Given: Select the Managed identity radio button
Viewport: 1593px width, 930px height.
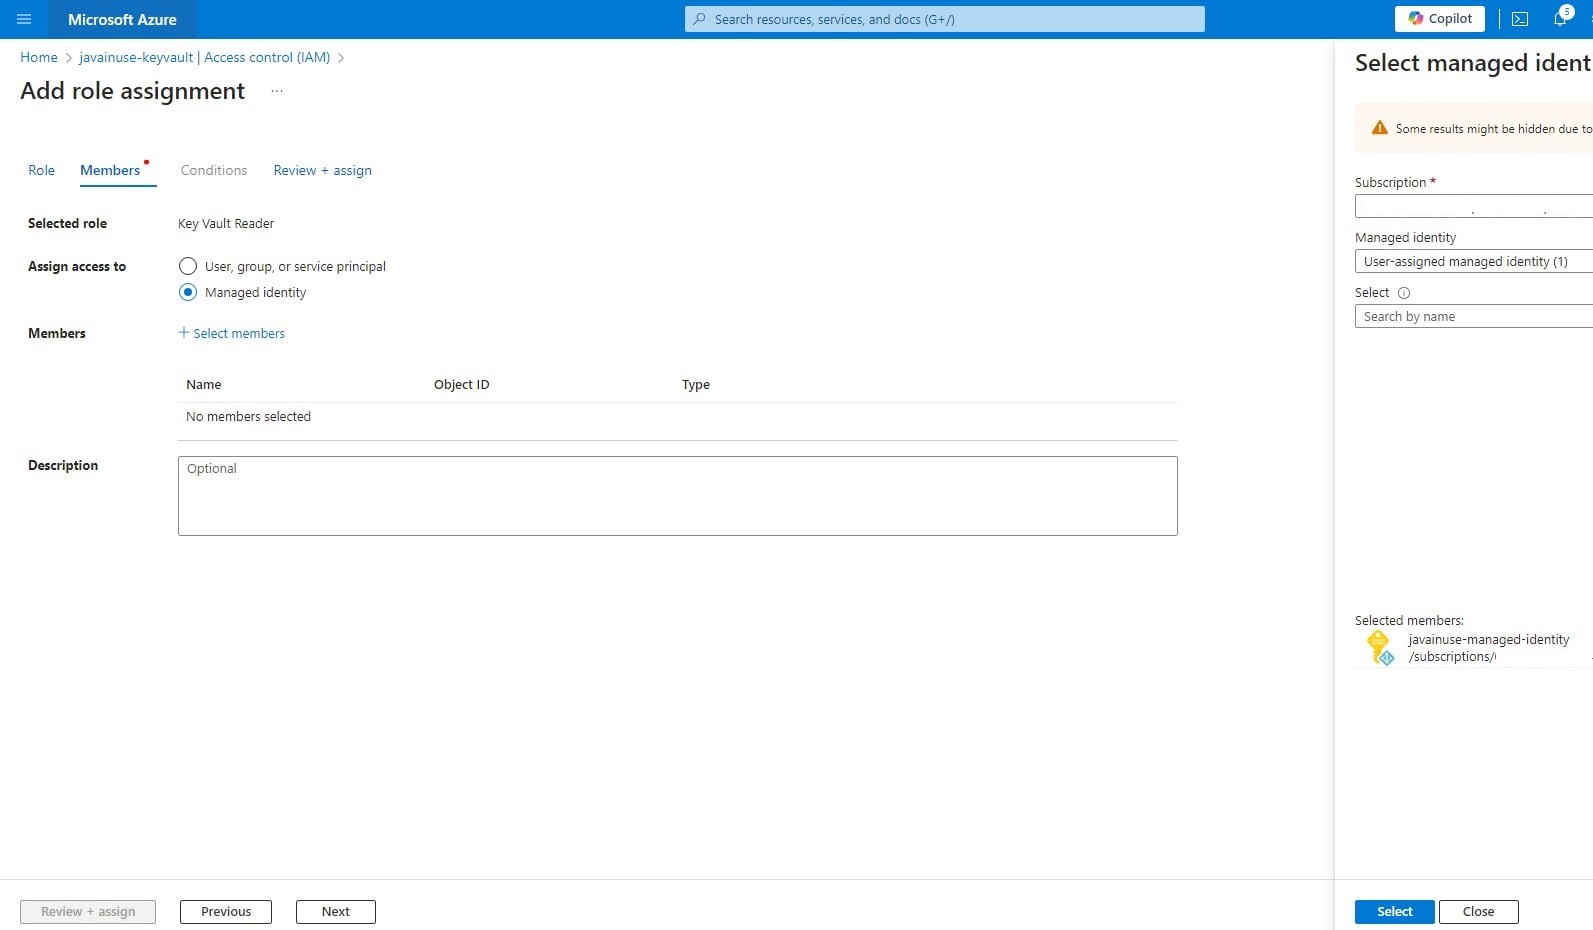Looking at the screenshot, I should pos(188,292).
